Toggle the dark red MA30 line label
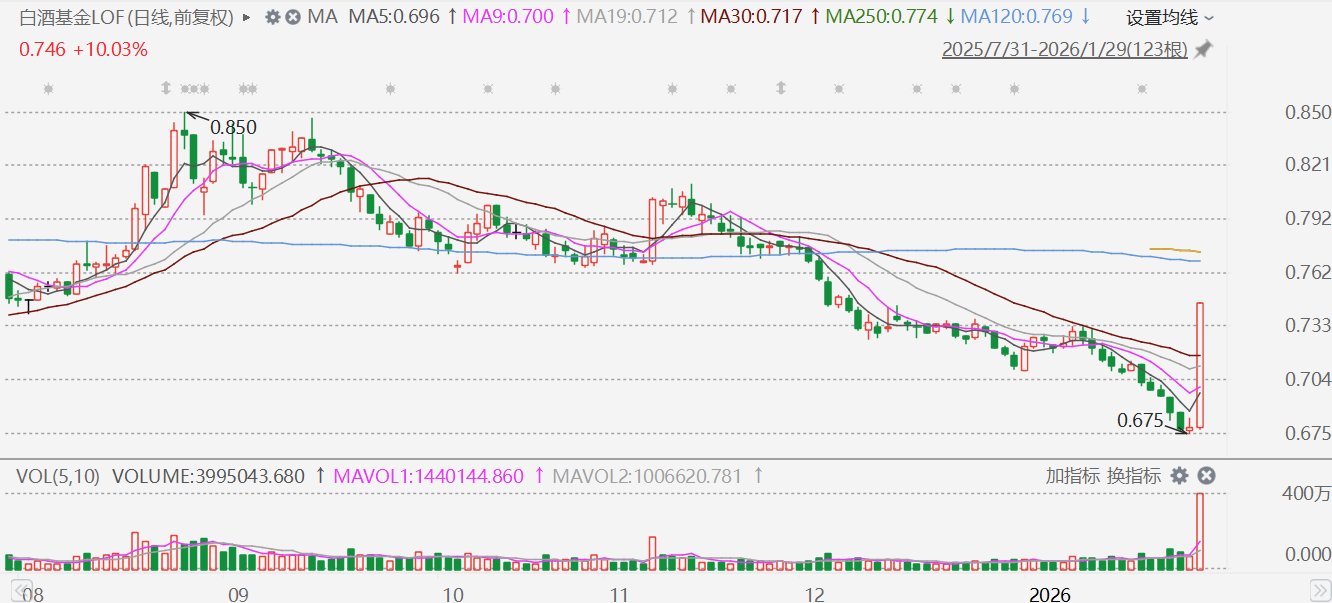Viewport: 1332px width, 603px height. pyautogui.click(x=755, y=17)
